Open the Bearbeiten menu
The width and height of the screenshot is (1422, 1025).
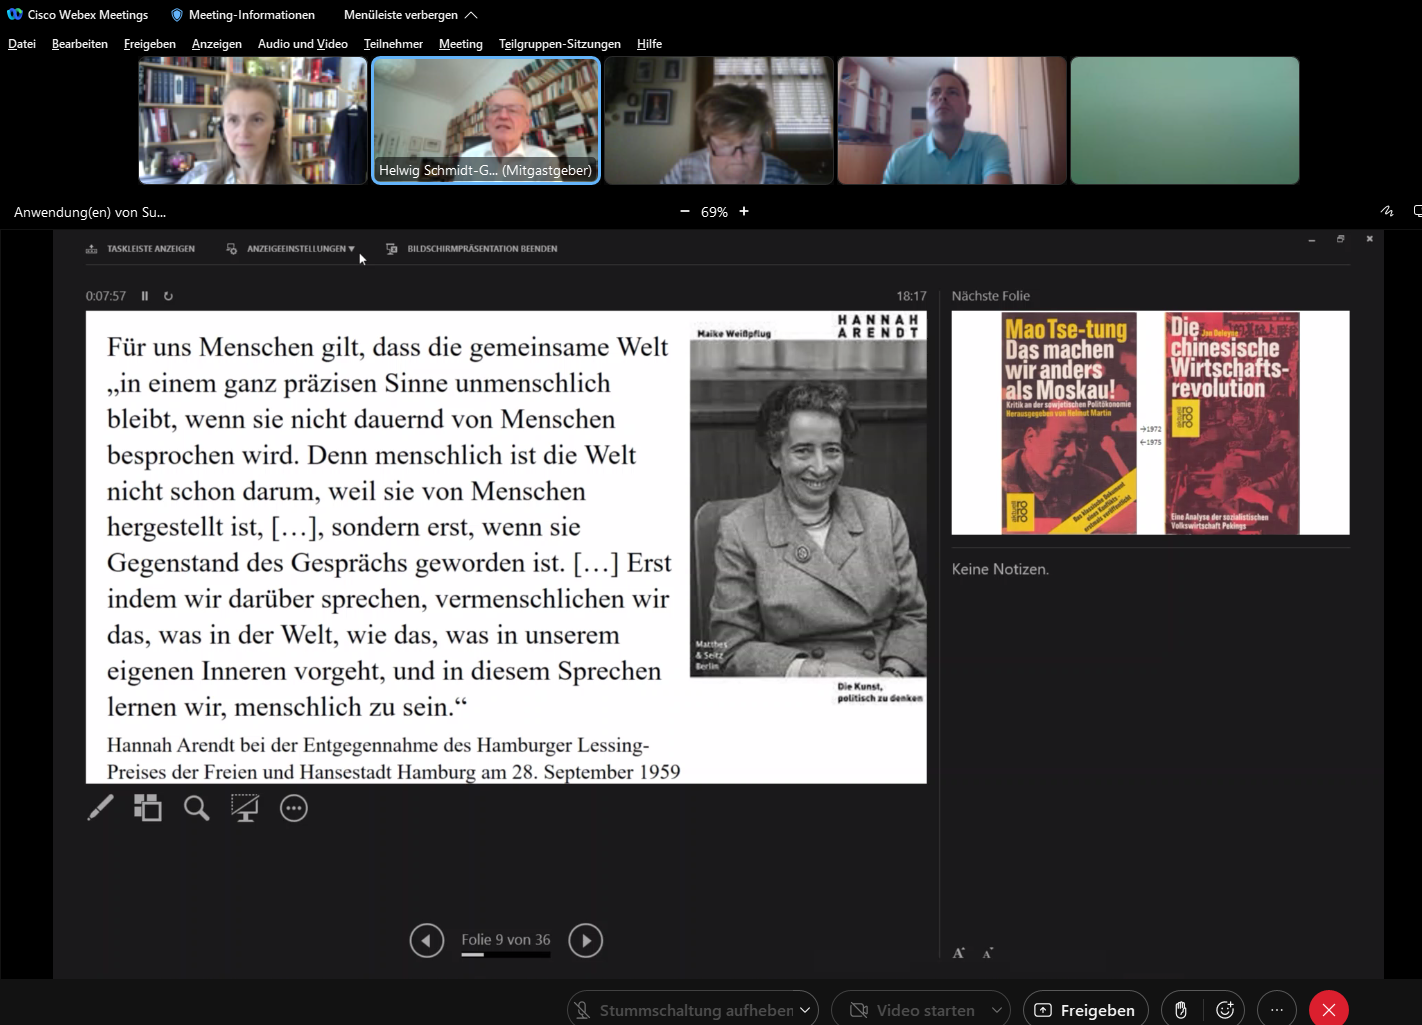[80, 44]
